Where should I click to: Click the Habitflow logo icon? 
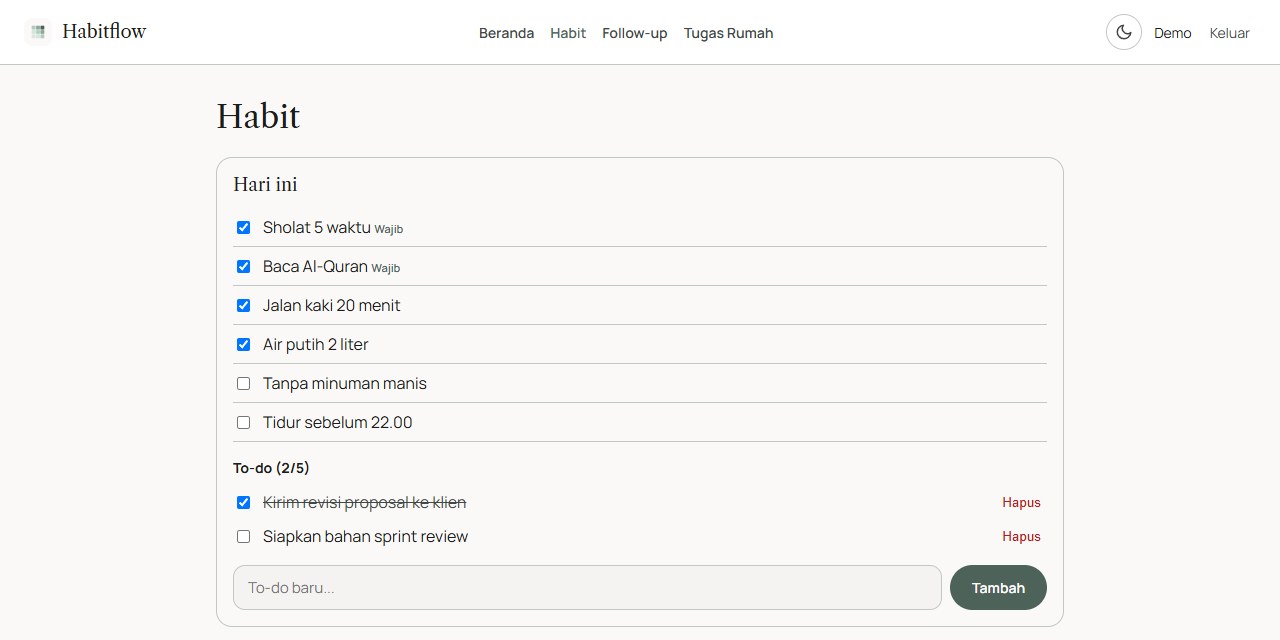click(x=38, y=32)
